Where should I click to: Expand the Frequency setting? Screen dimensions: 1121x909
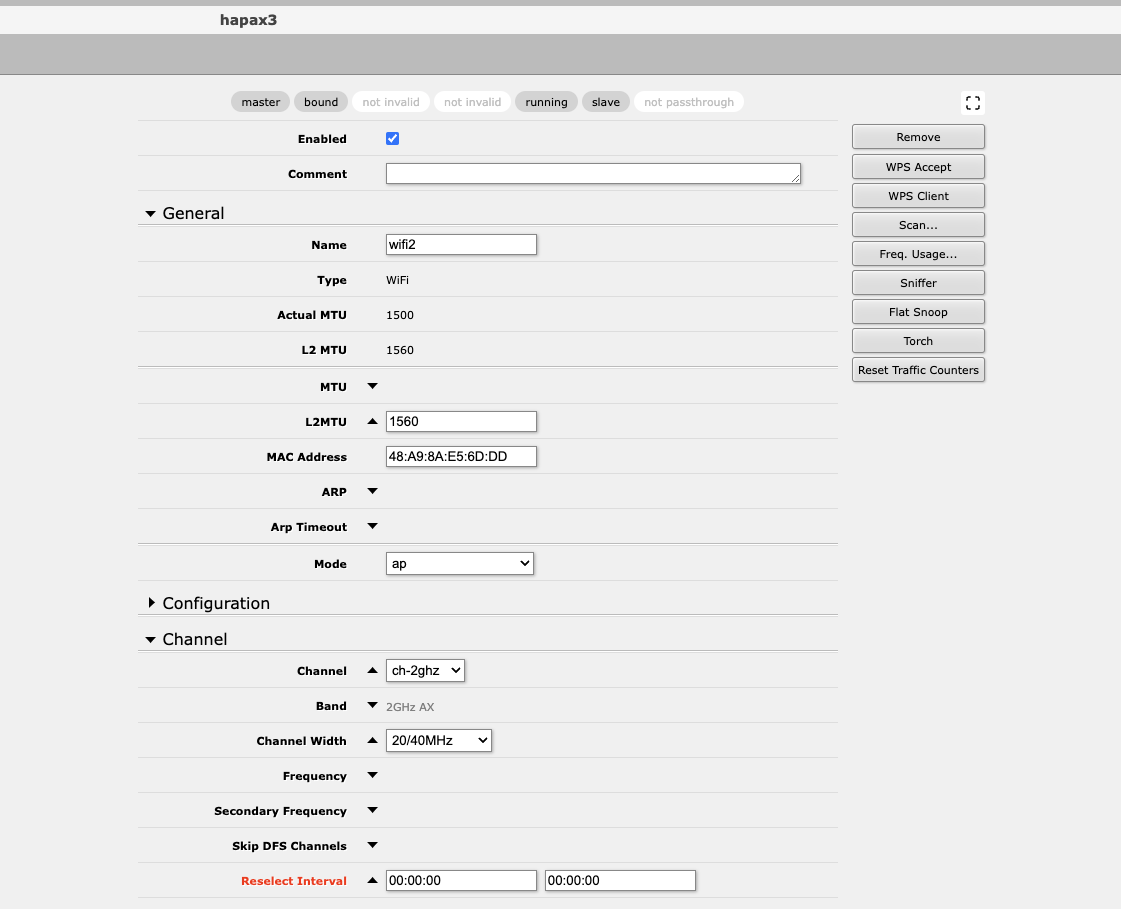point(371,775)
